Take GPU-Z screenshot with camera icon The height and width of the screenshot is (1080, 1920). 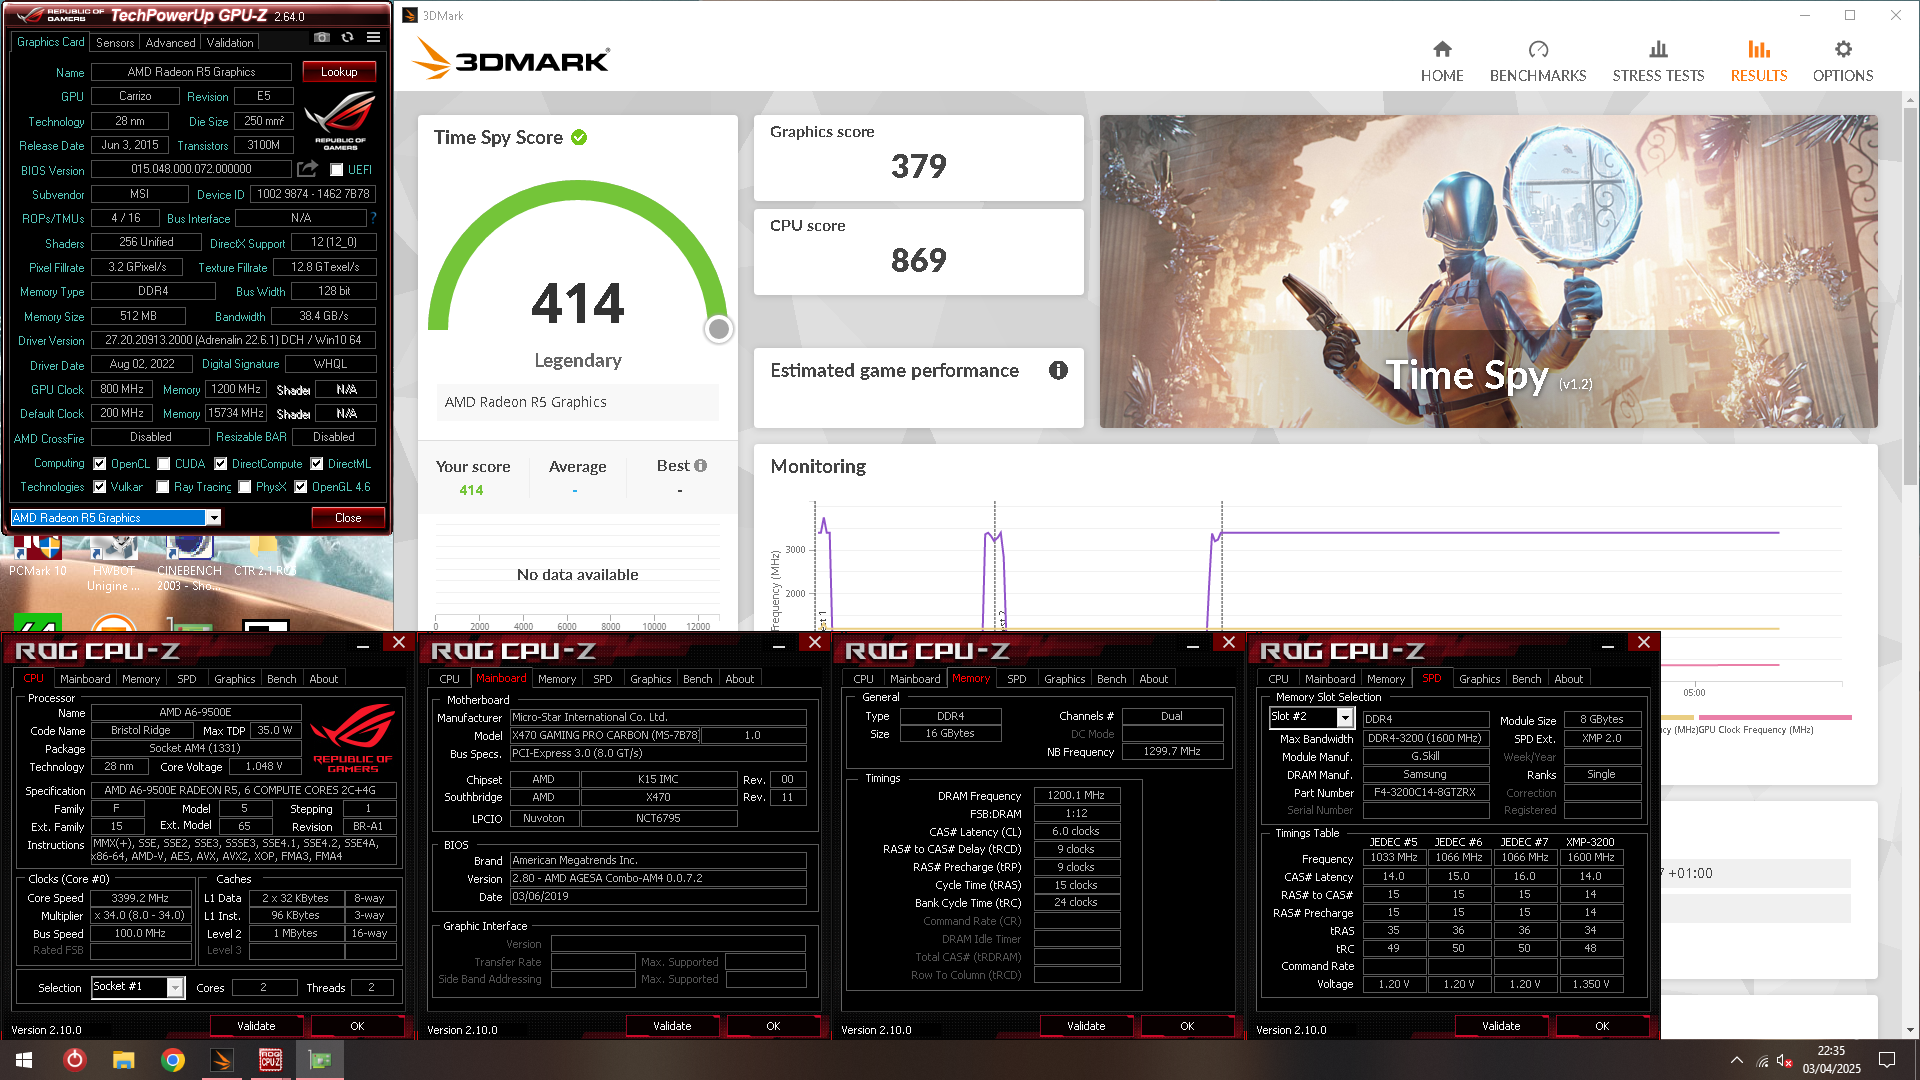[321, 38]
